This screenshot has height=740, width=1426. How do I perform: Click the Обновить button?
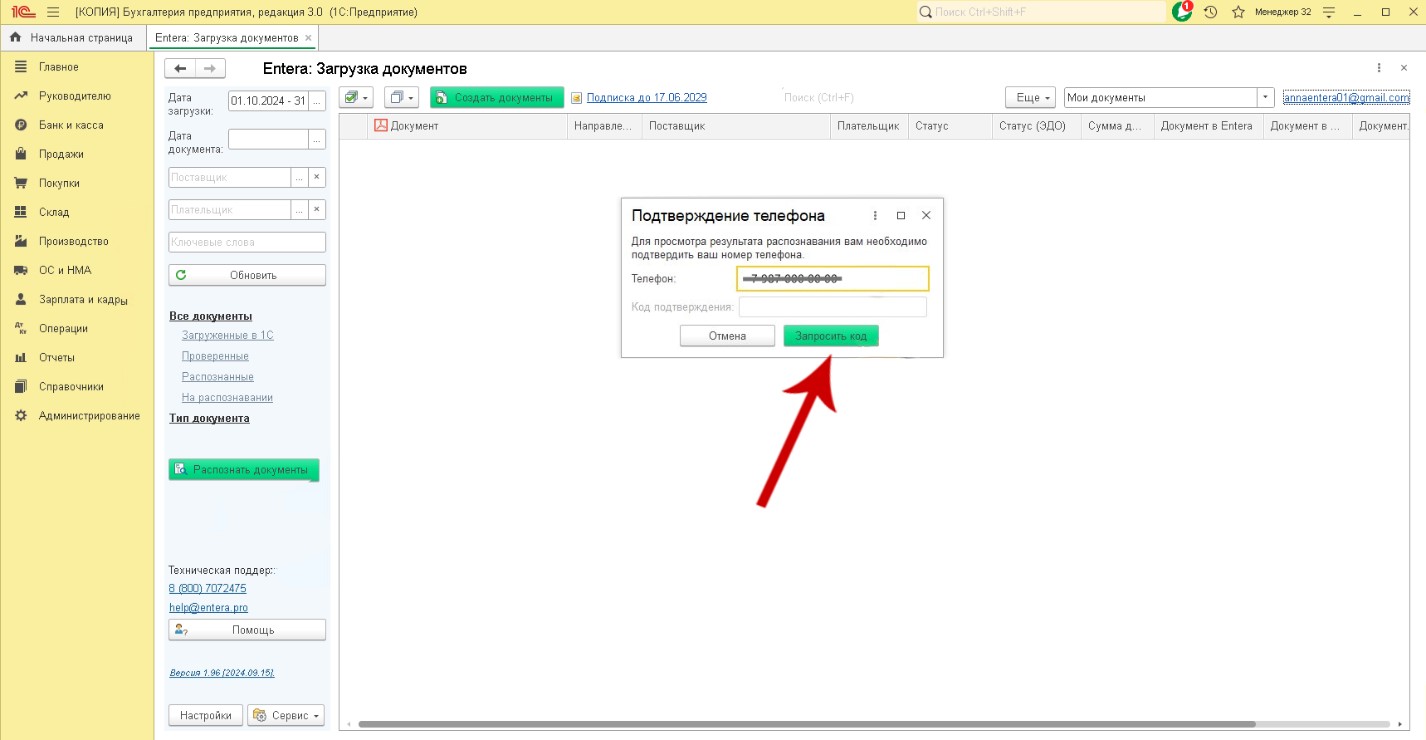(247, 275)
